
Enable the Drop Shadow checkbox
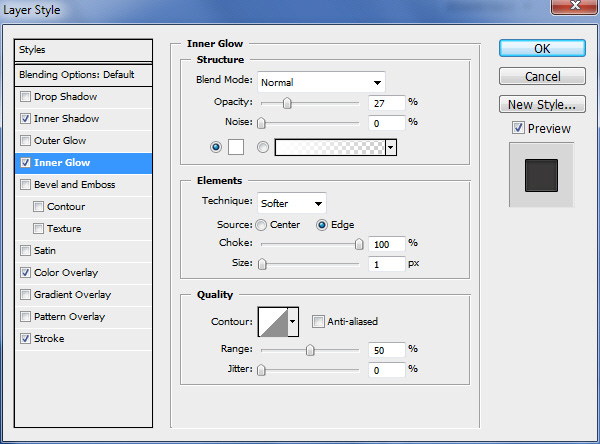[x=25, y=96]
